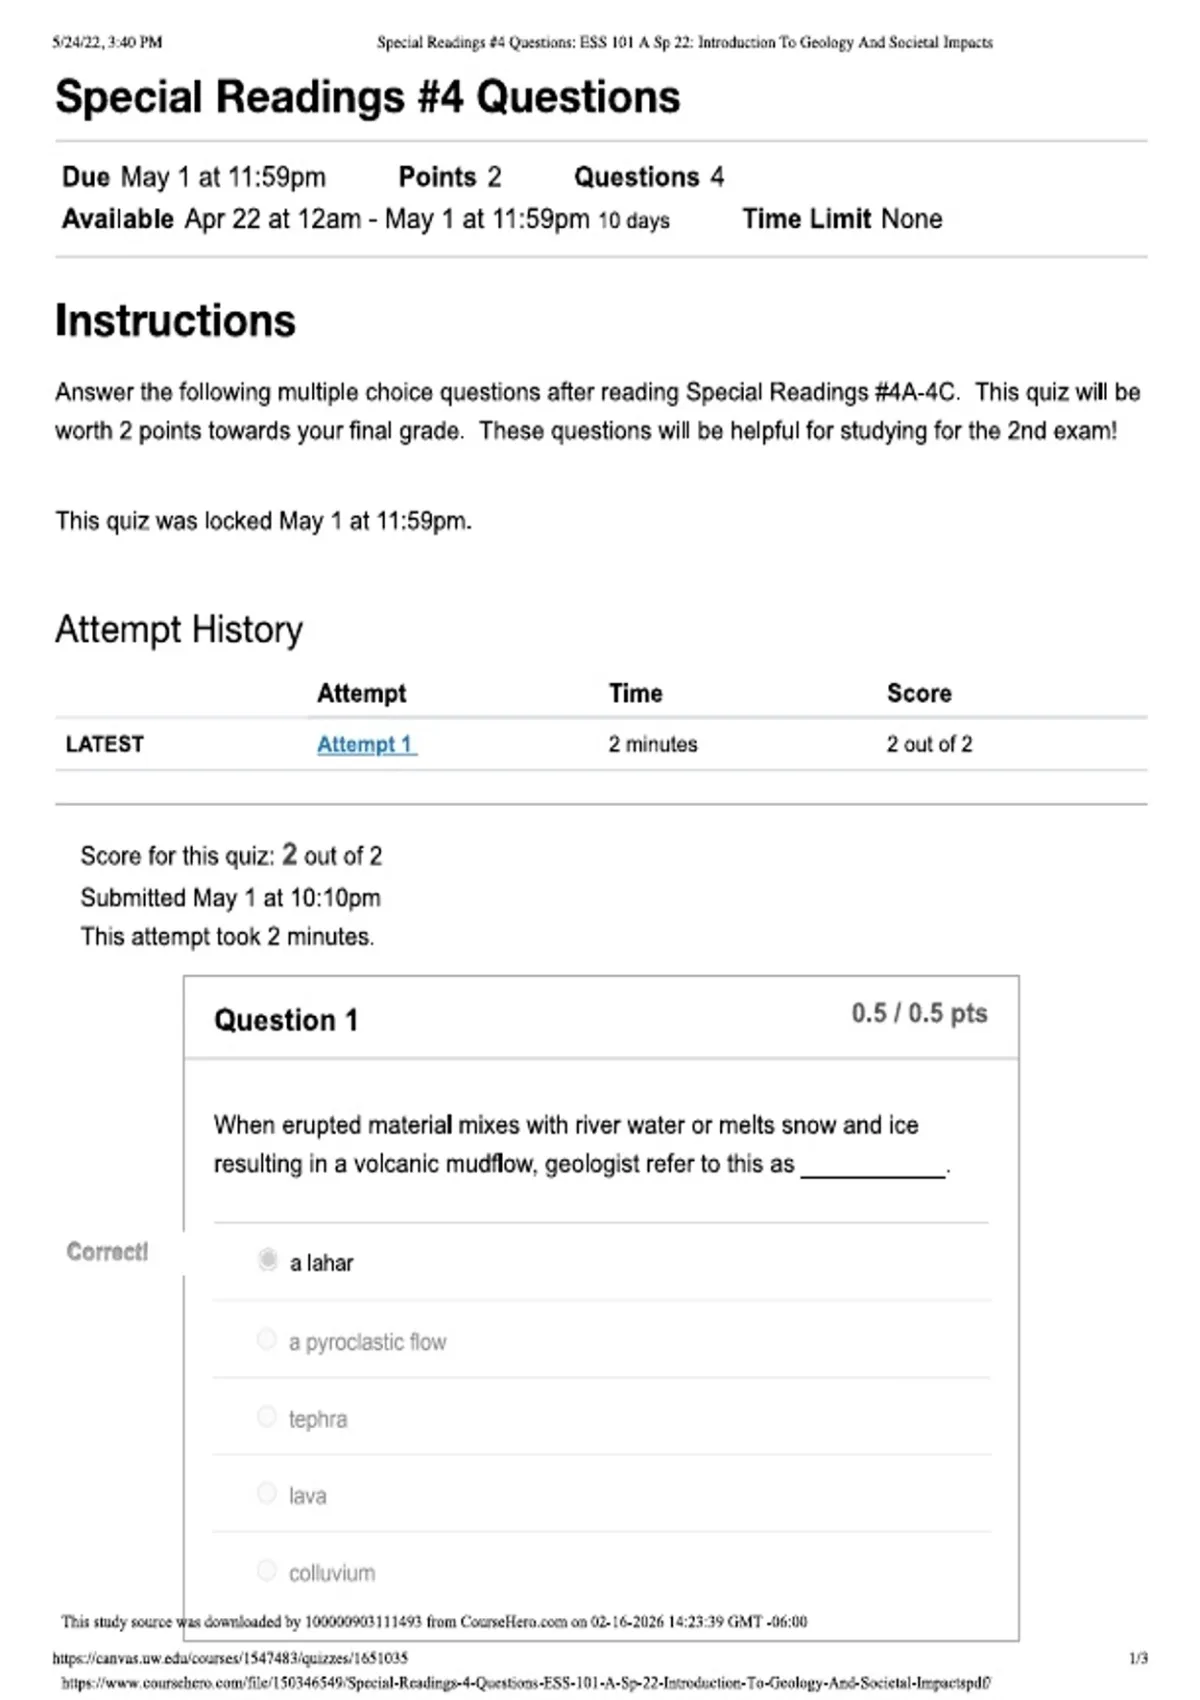Select the 'lava' answer option
Image resolution: width=1200 pixels, height=1700 pixels.
point(266,1493)
